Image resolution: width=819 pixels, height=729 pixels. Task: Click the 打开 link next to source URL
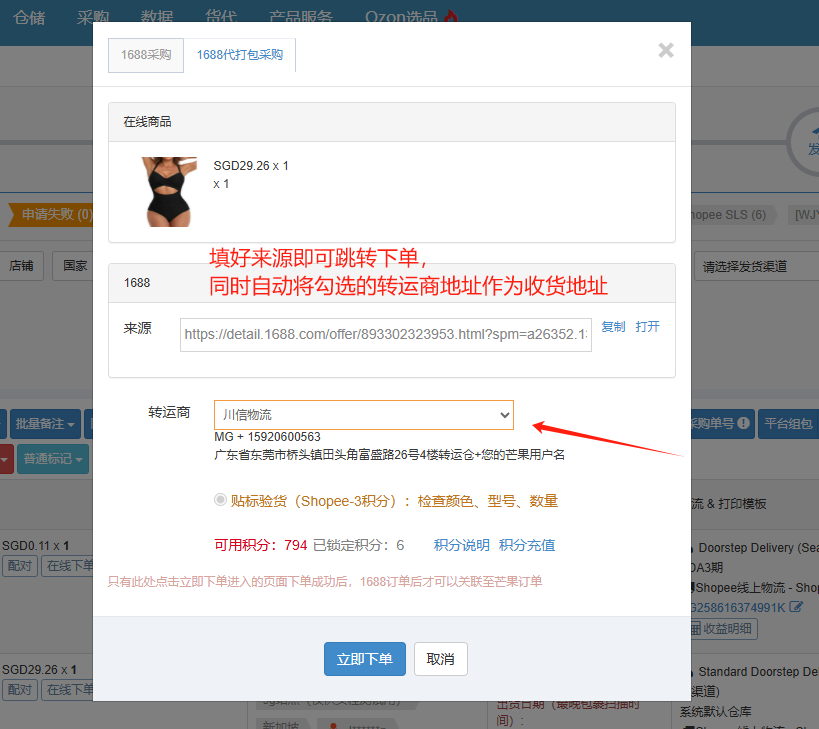point(647,327)
